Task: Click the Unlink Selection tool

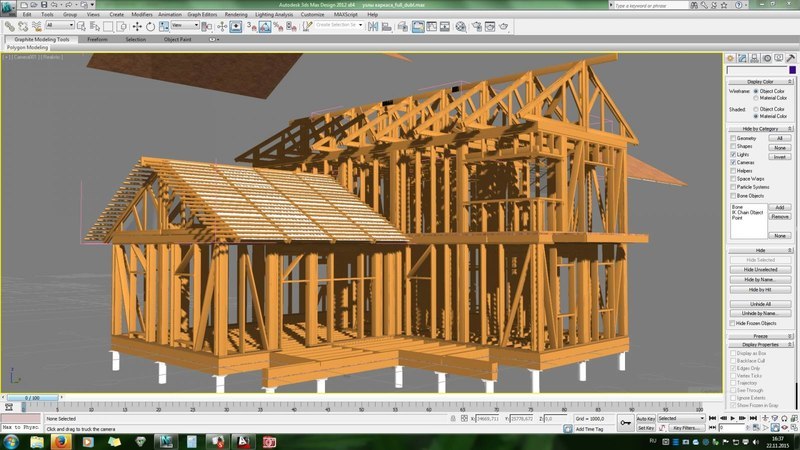Action: (23, 26)
